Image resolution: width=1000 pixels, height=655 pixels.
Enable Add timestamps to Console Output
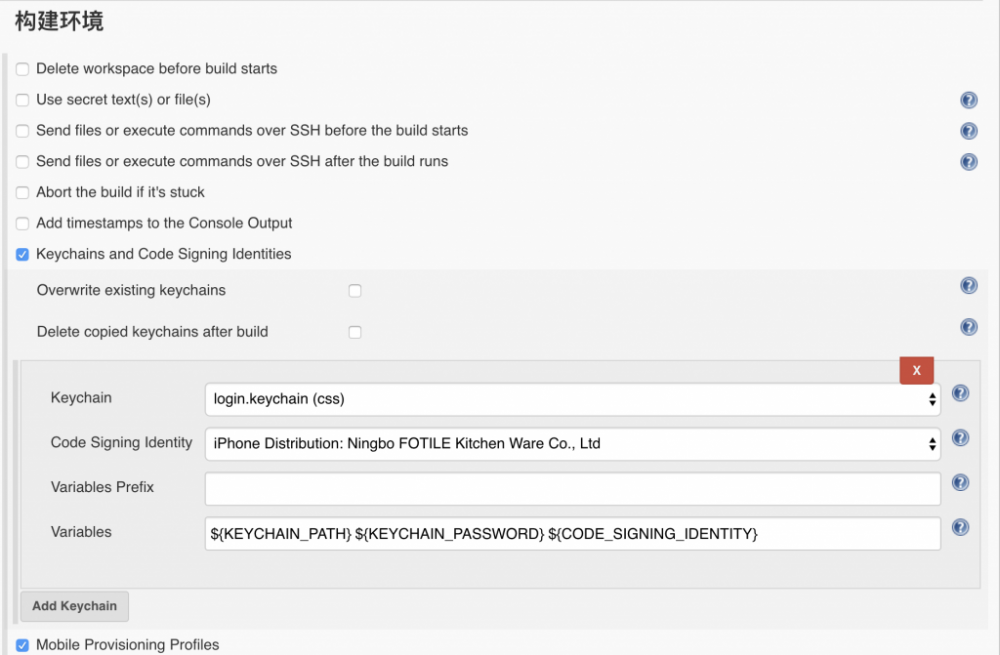pos(23,224)
